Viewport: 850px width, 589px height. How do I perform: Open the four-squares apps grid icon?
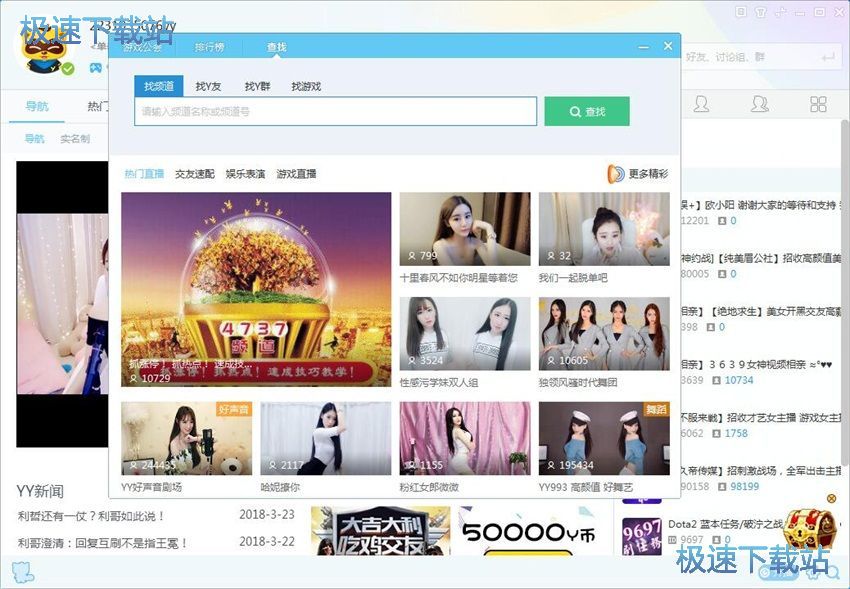click(819, 104)
